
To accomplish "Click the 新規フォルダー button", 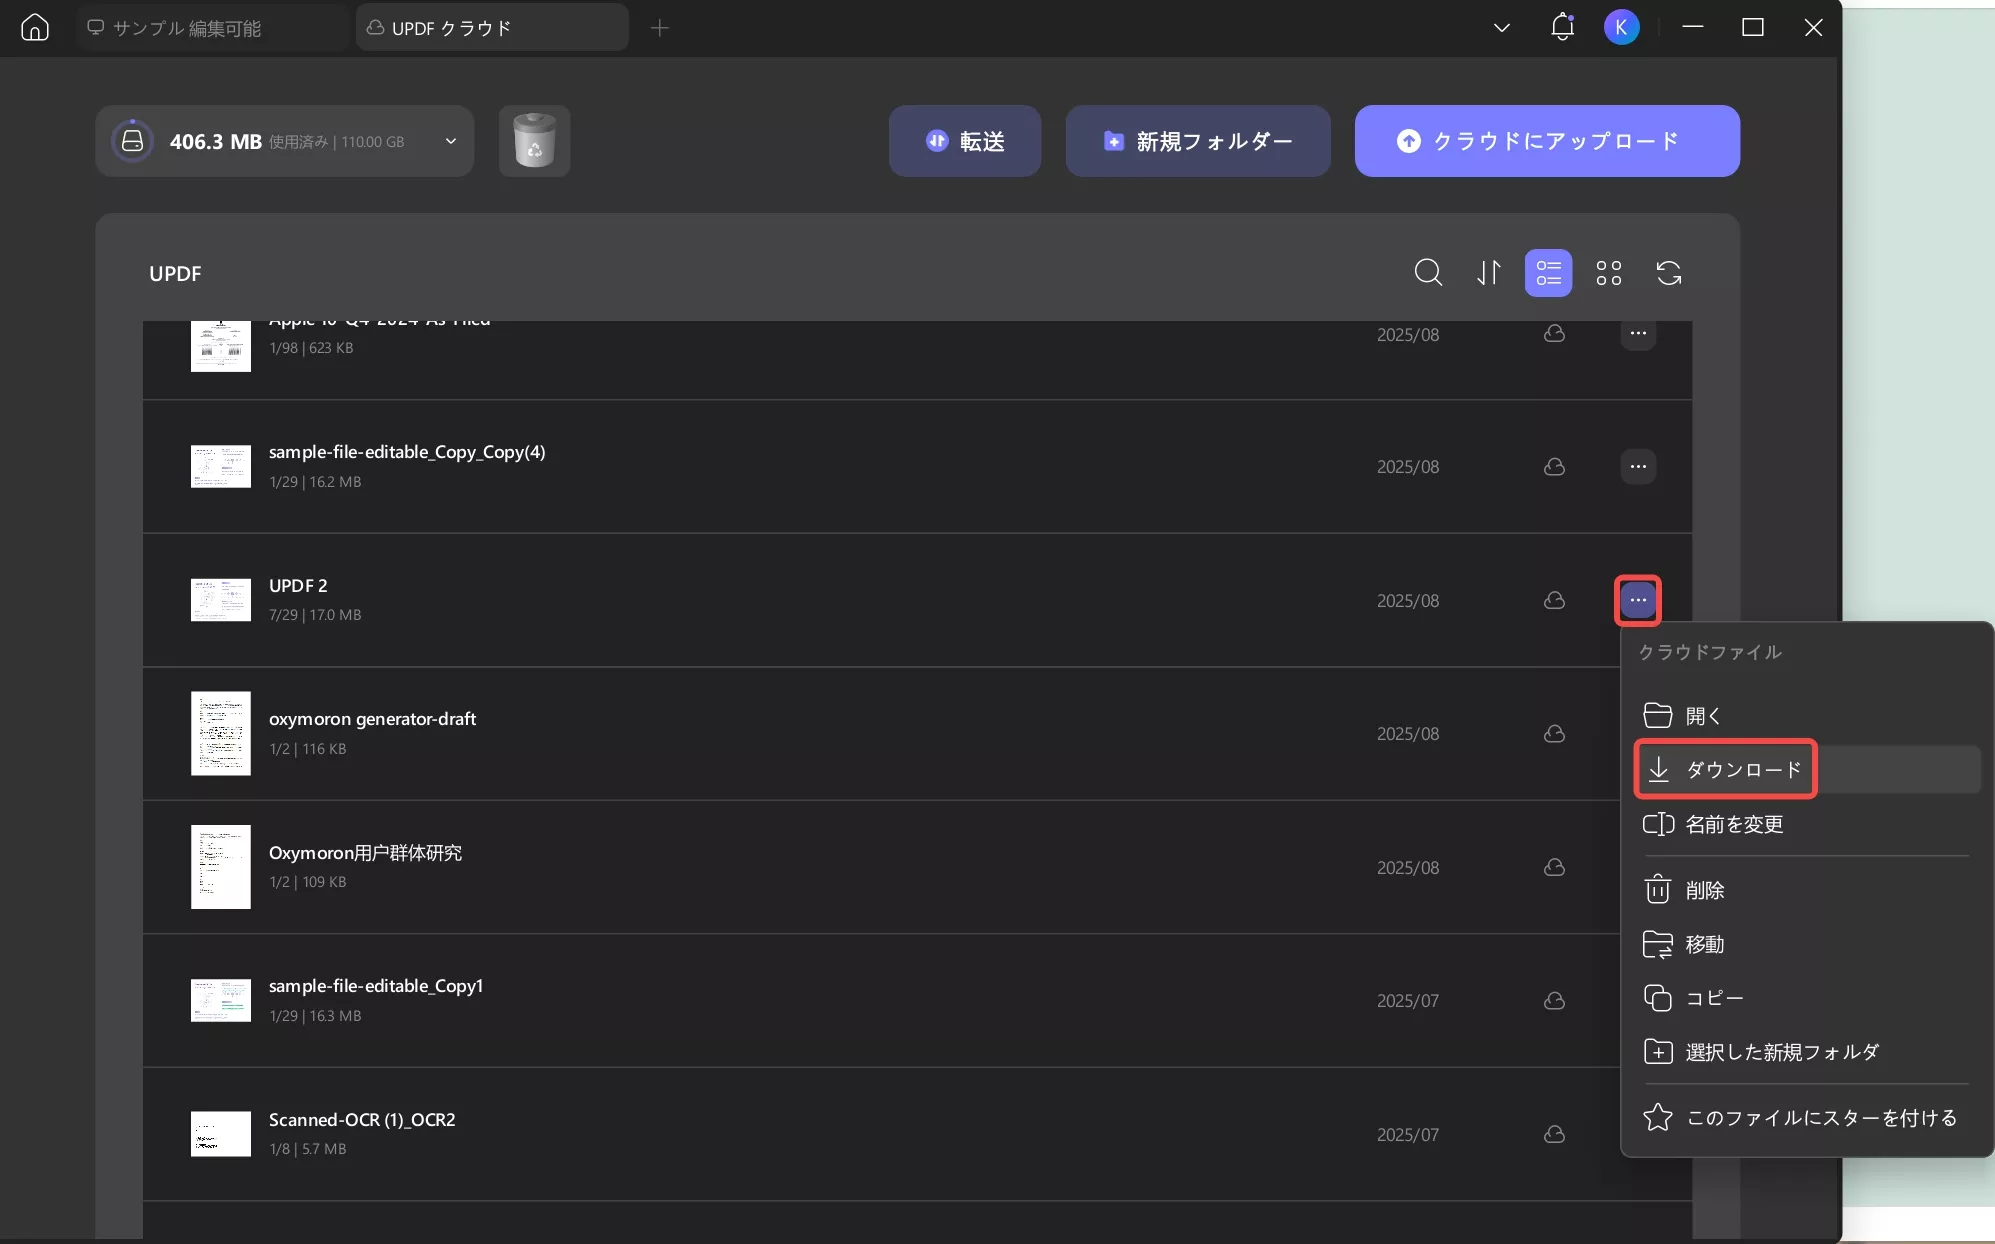I will tap(1197, 141).
